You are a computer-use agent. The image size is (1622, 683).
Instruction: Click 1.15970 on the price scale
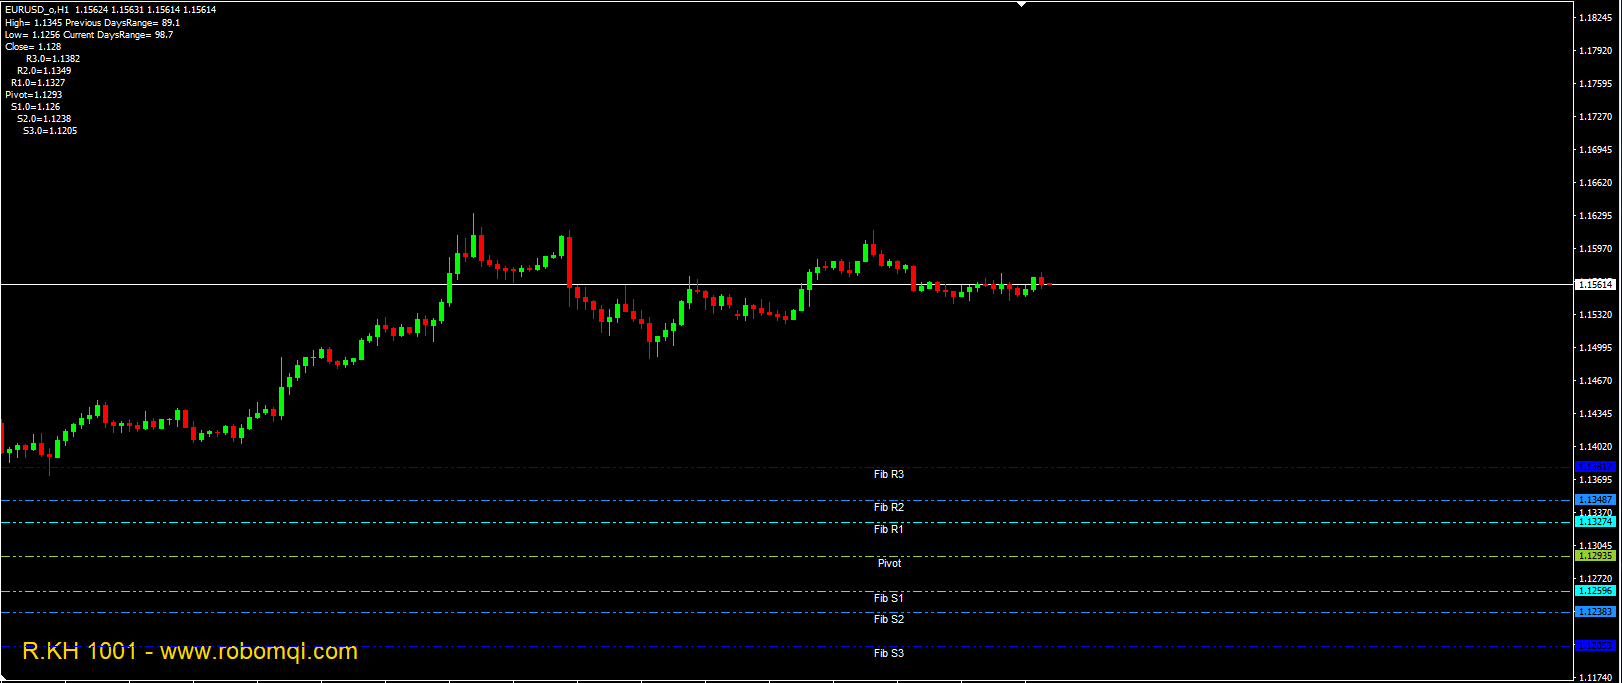pyautogui.click(x=1595, y=249)
